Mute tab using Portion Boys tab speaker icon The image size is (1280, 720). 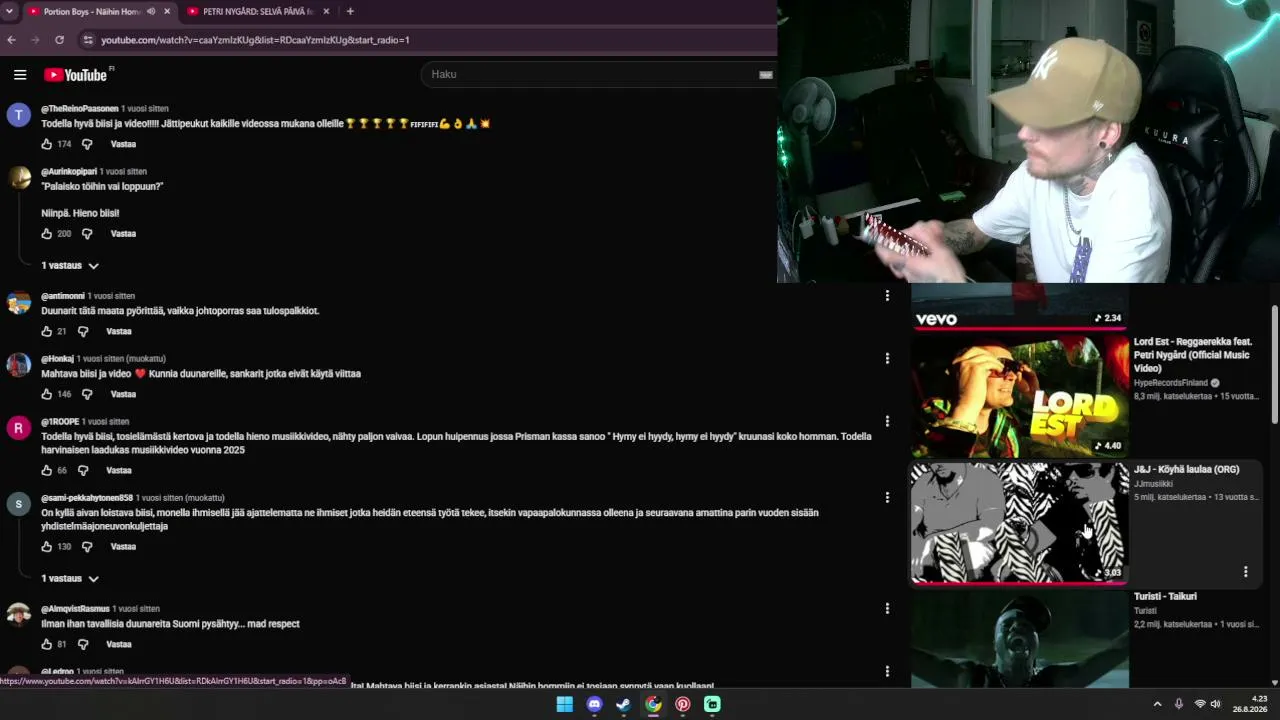point(151,12)
